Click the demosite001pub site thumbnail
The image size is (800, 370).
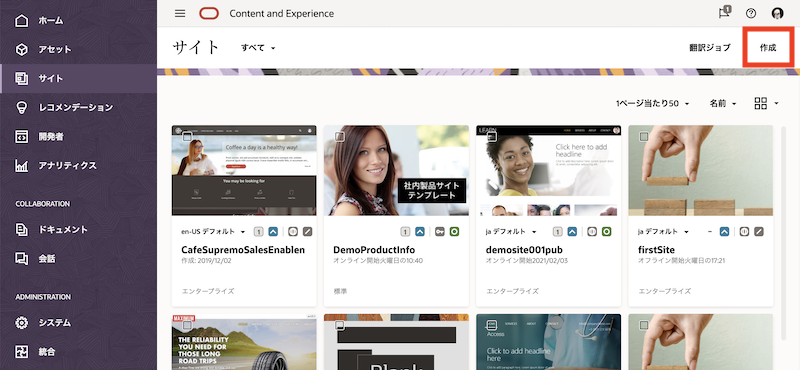point(548,170)
